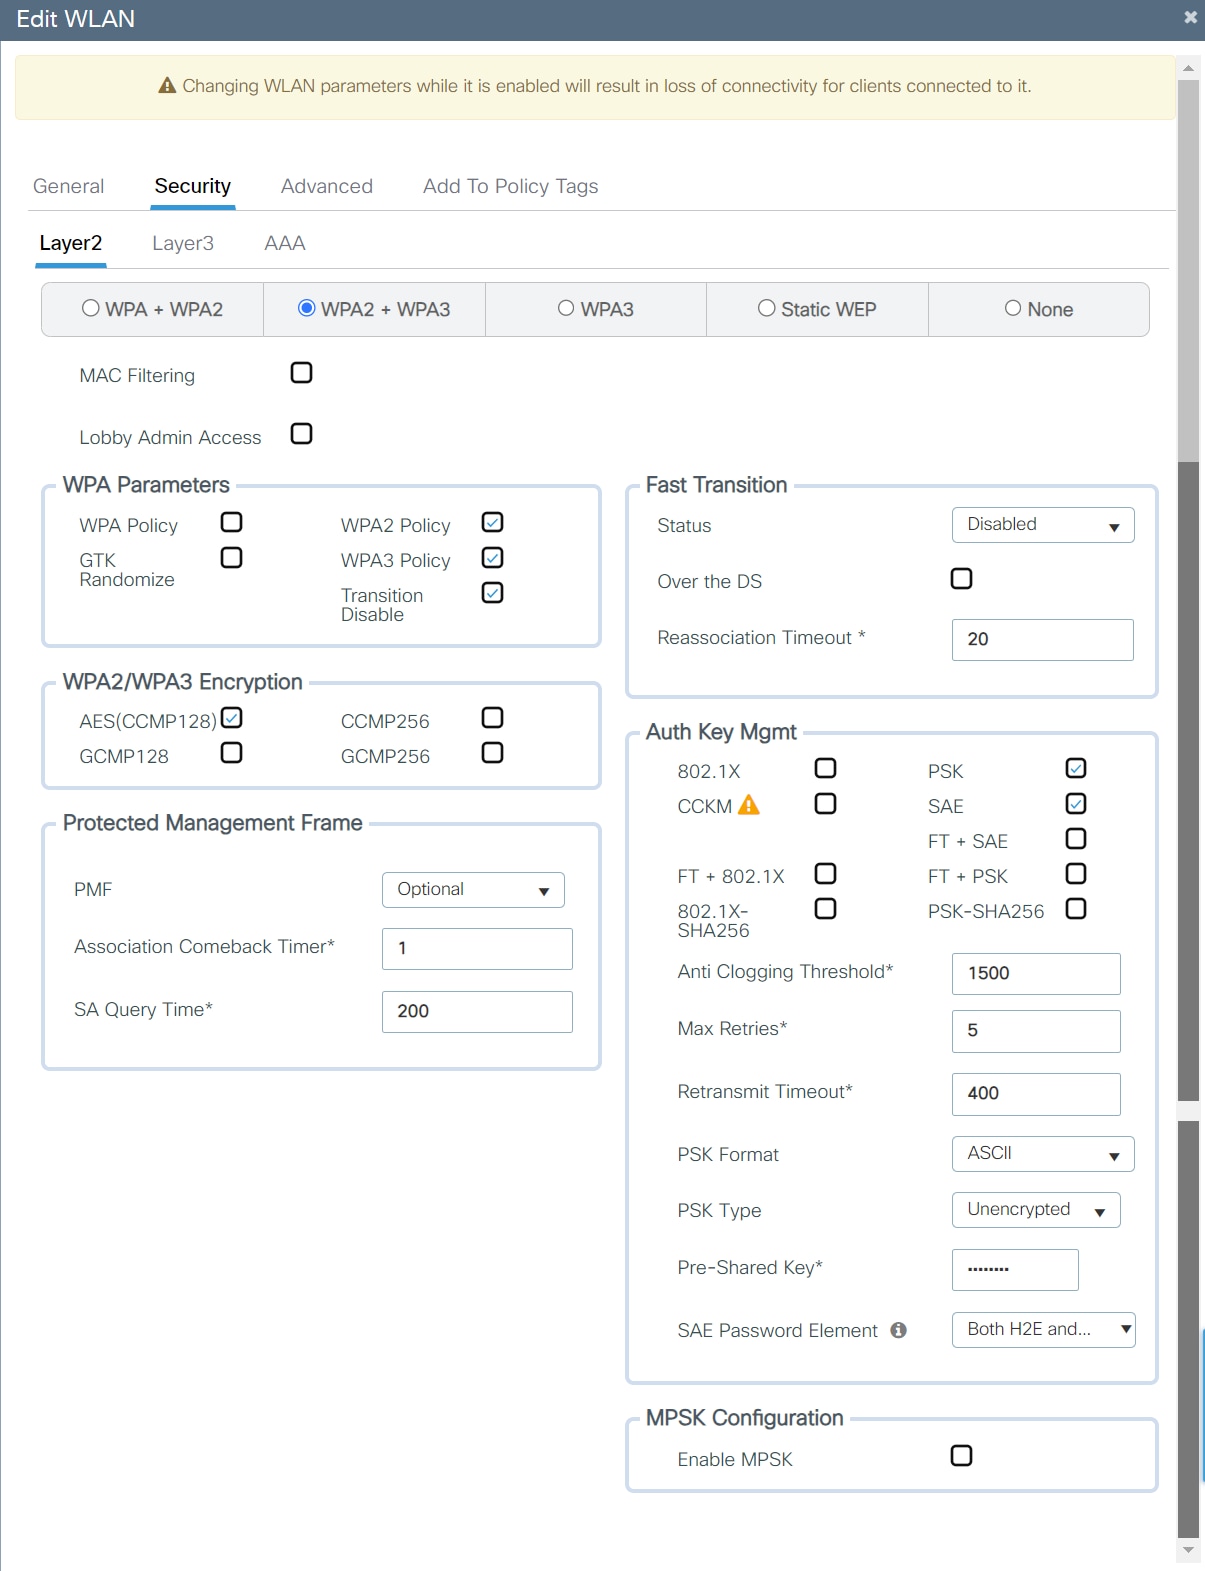Select the Static WEP security option
The image size is (1205, 1571).
767,308
